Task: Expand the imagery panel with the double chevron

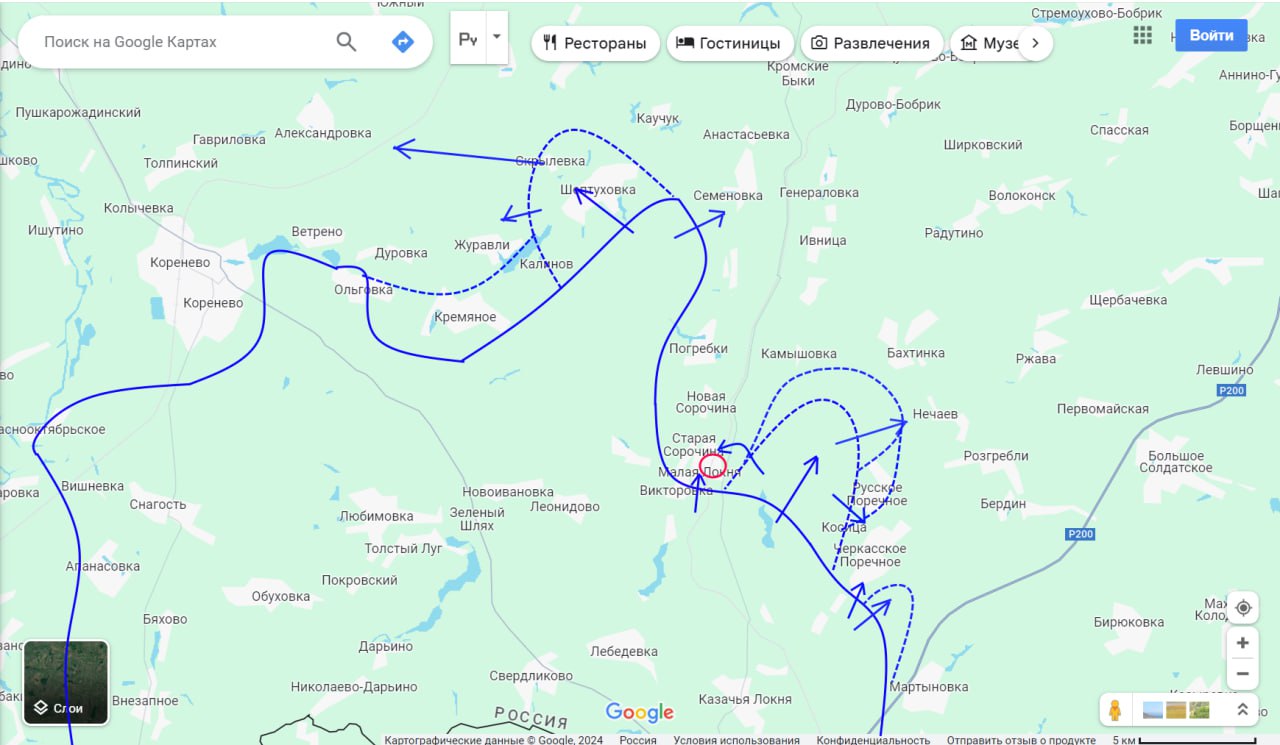Action: 1243,710
